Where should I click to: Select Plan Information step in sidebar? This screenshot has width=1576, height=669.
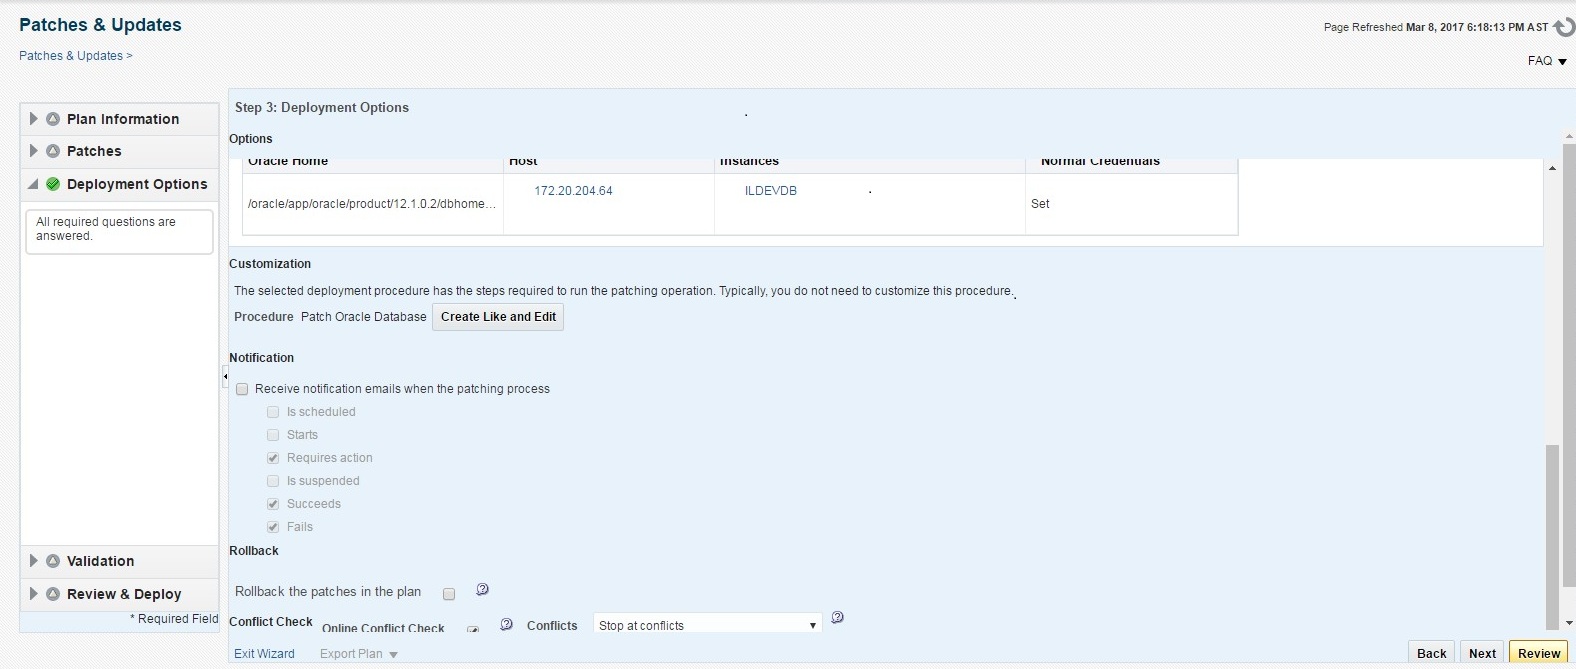click(x=123, y=119)
